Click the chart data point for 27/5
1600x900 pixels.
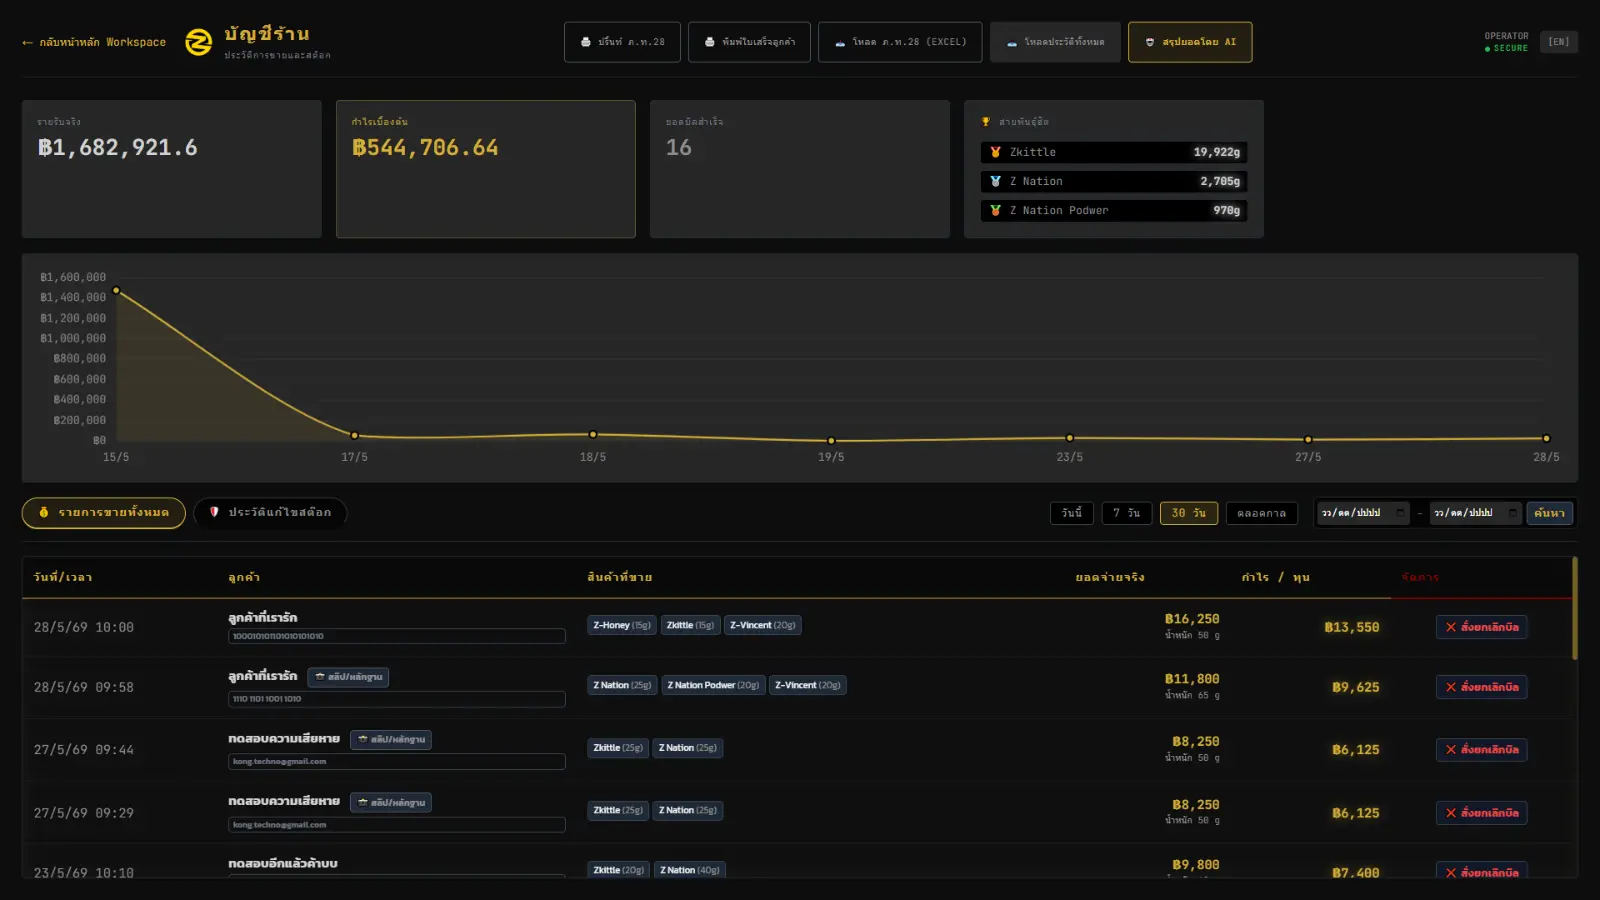[1308, 439]
